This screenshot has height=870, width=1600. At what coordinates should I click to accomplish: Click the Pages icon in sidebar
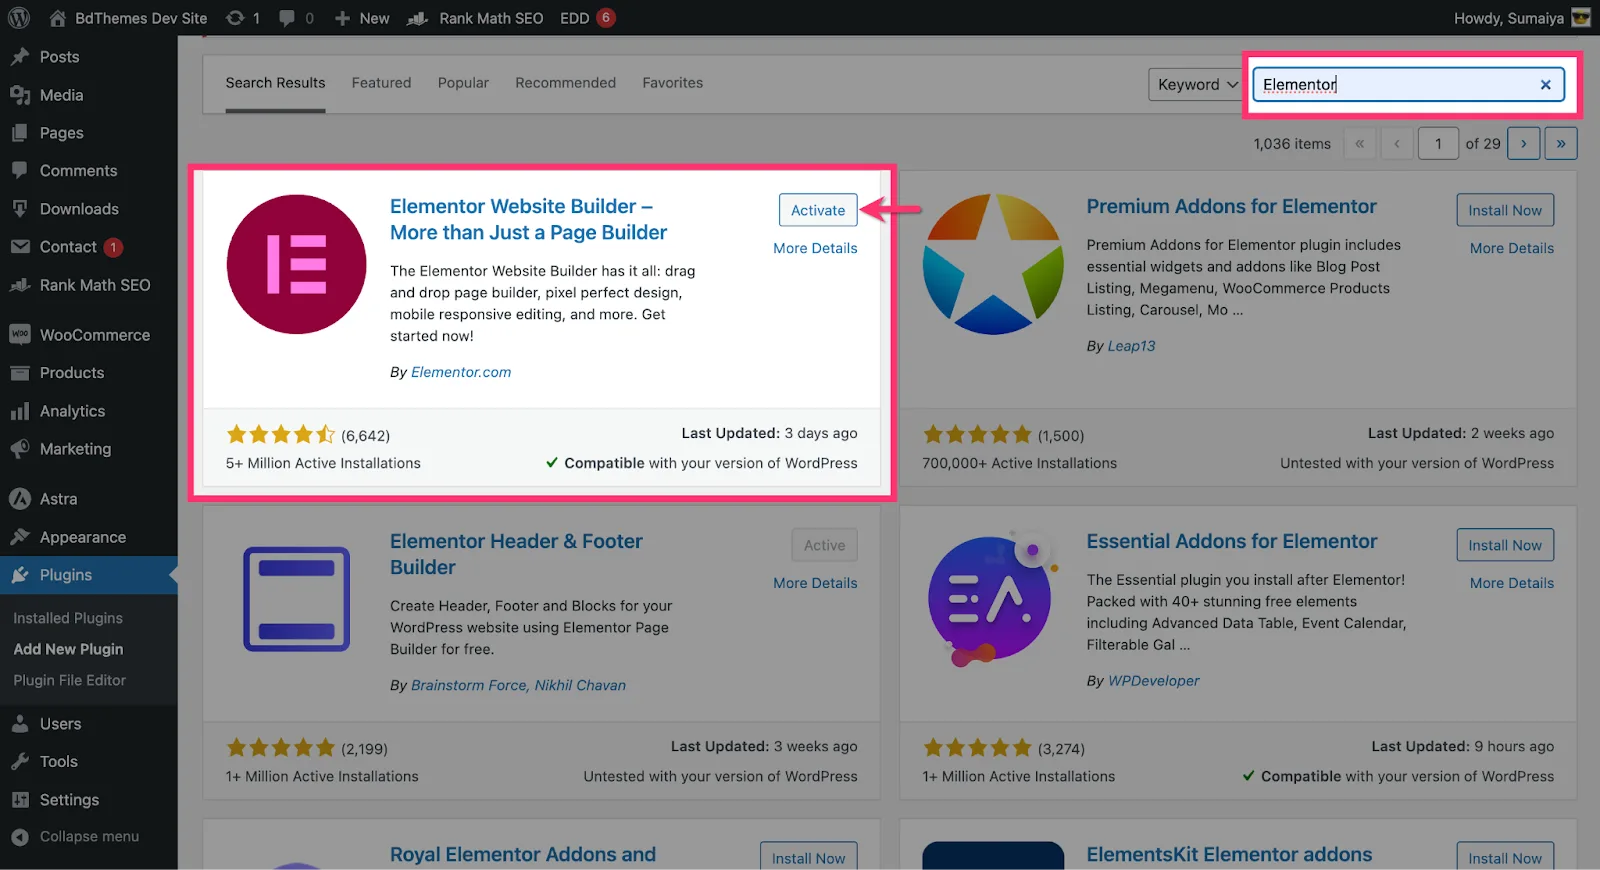tap(20, 133)
